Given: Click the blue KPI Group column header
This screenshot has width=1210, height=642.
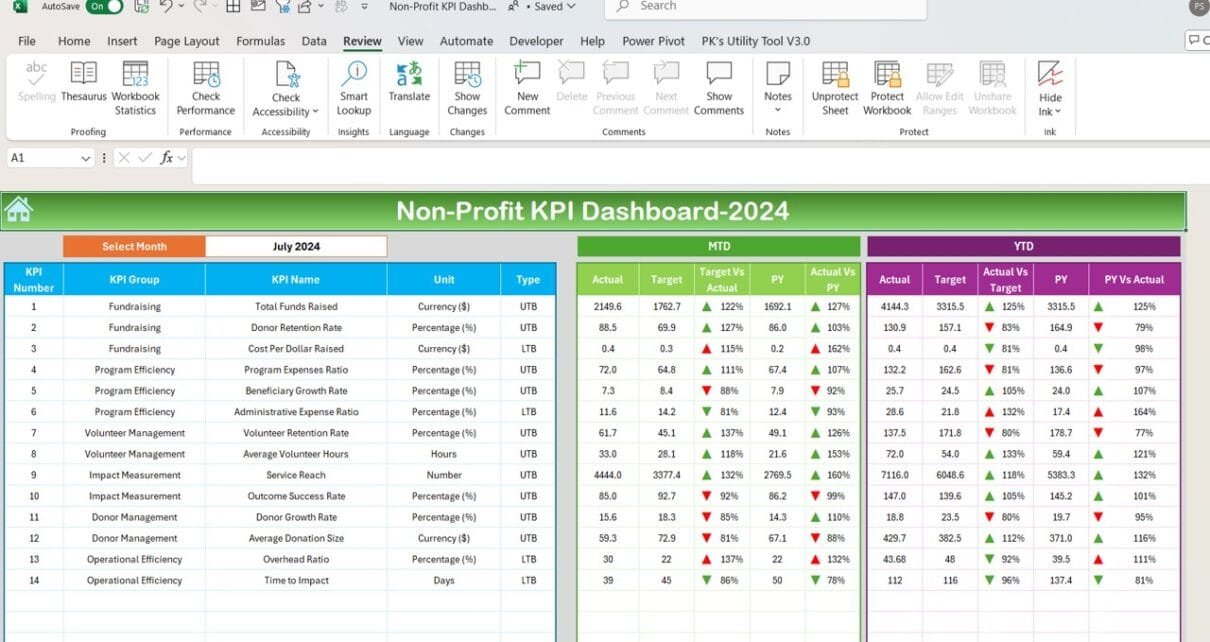Looking at the screenshot, I should [x=134, y=280].
